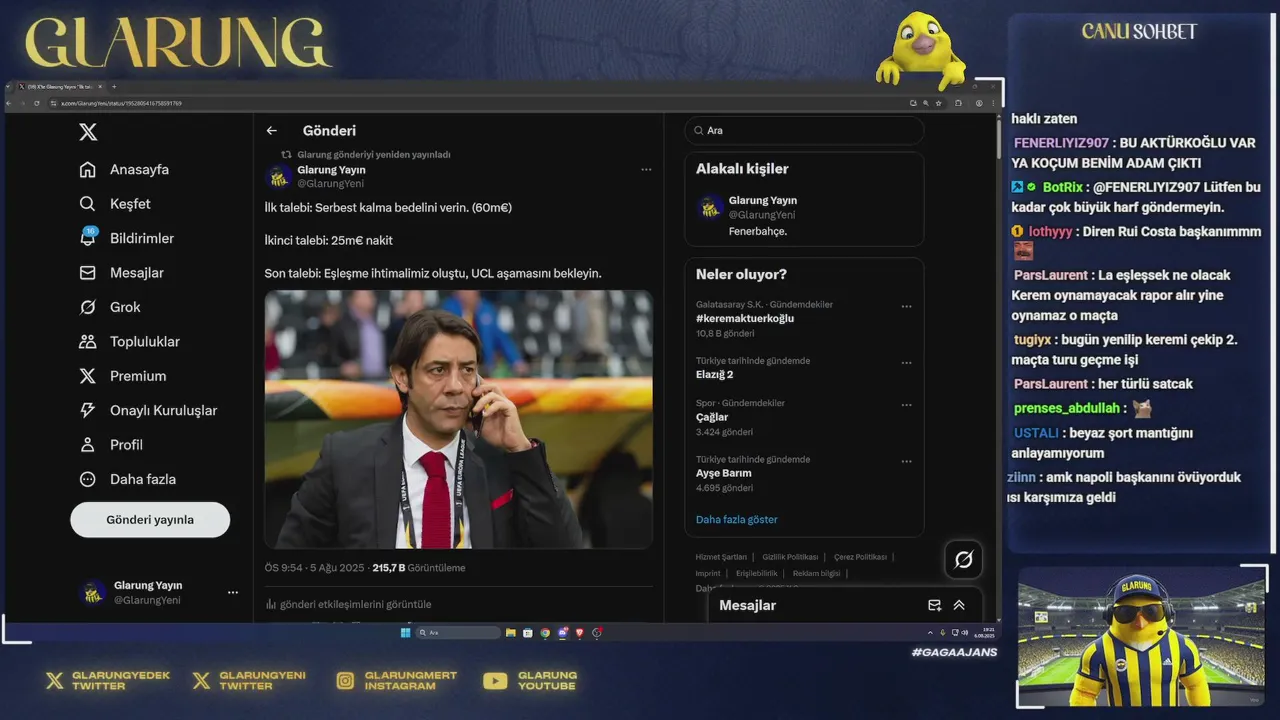Image resolution: width=1280 pixels, height=720 pixels.
Task: Open the three-dot menu on Glarung Yayın post
Action: tap(646, 170)
